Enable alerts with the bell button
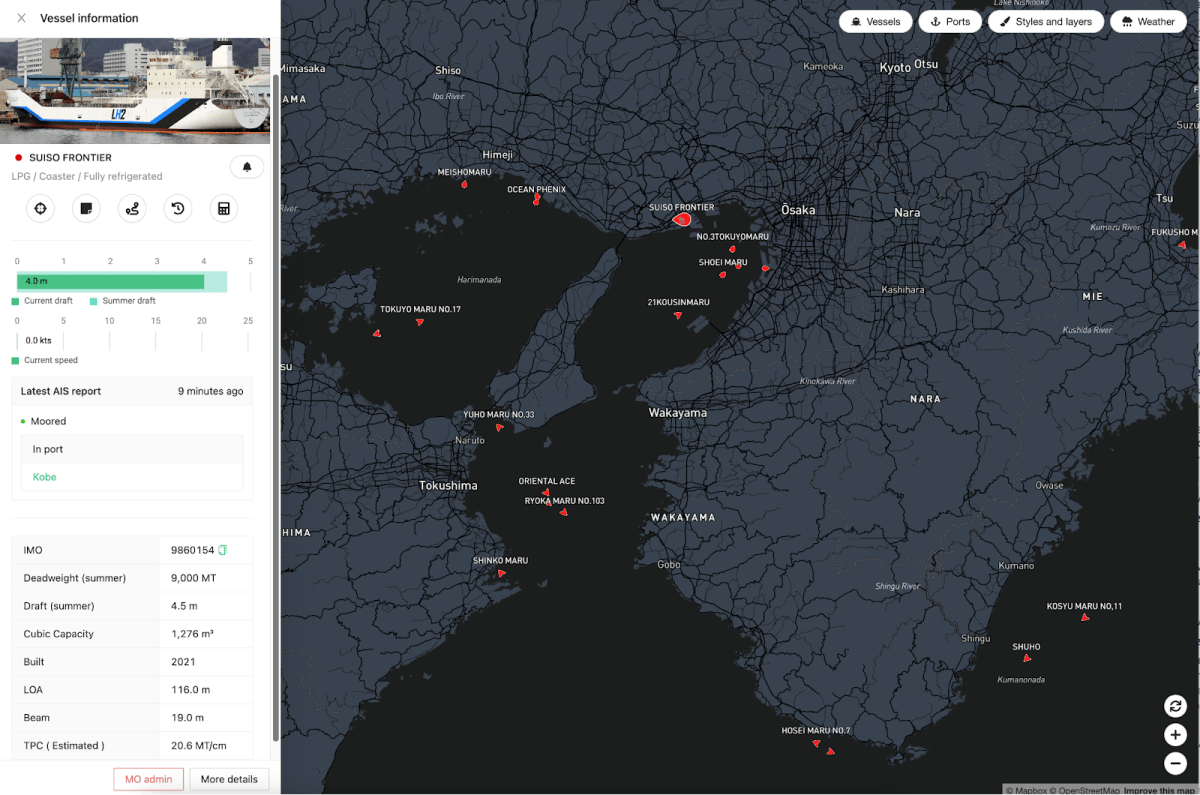1200x795 pixels. coord(247,167)
